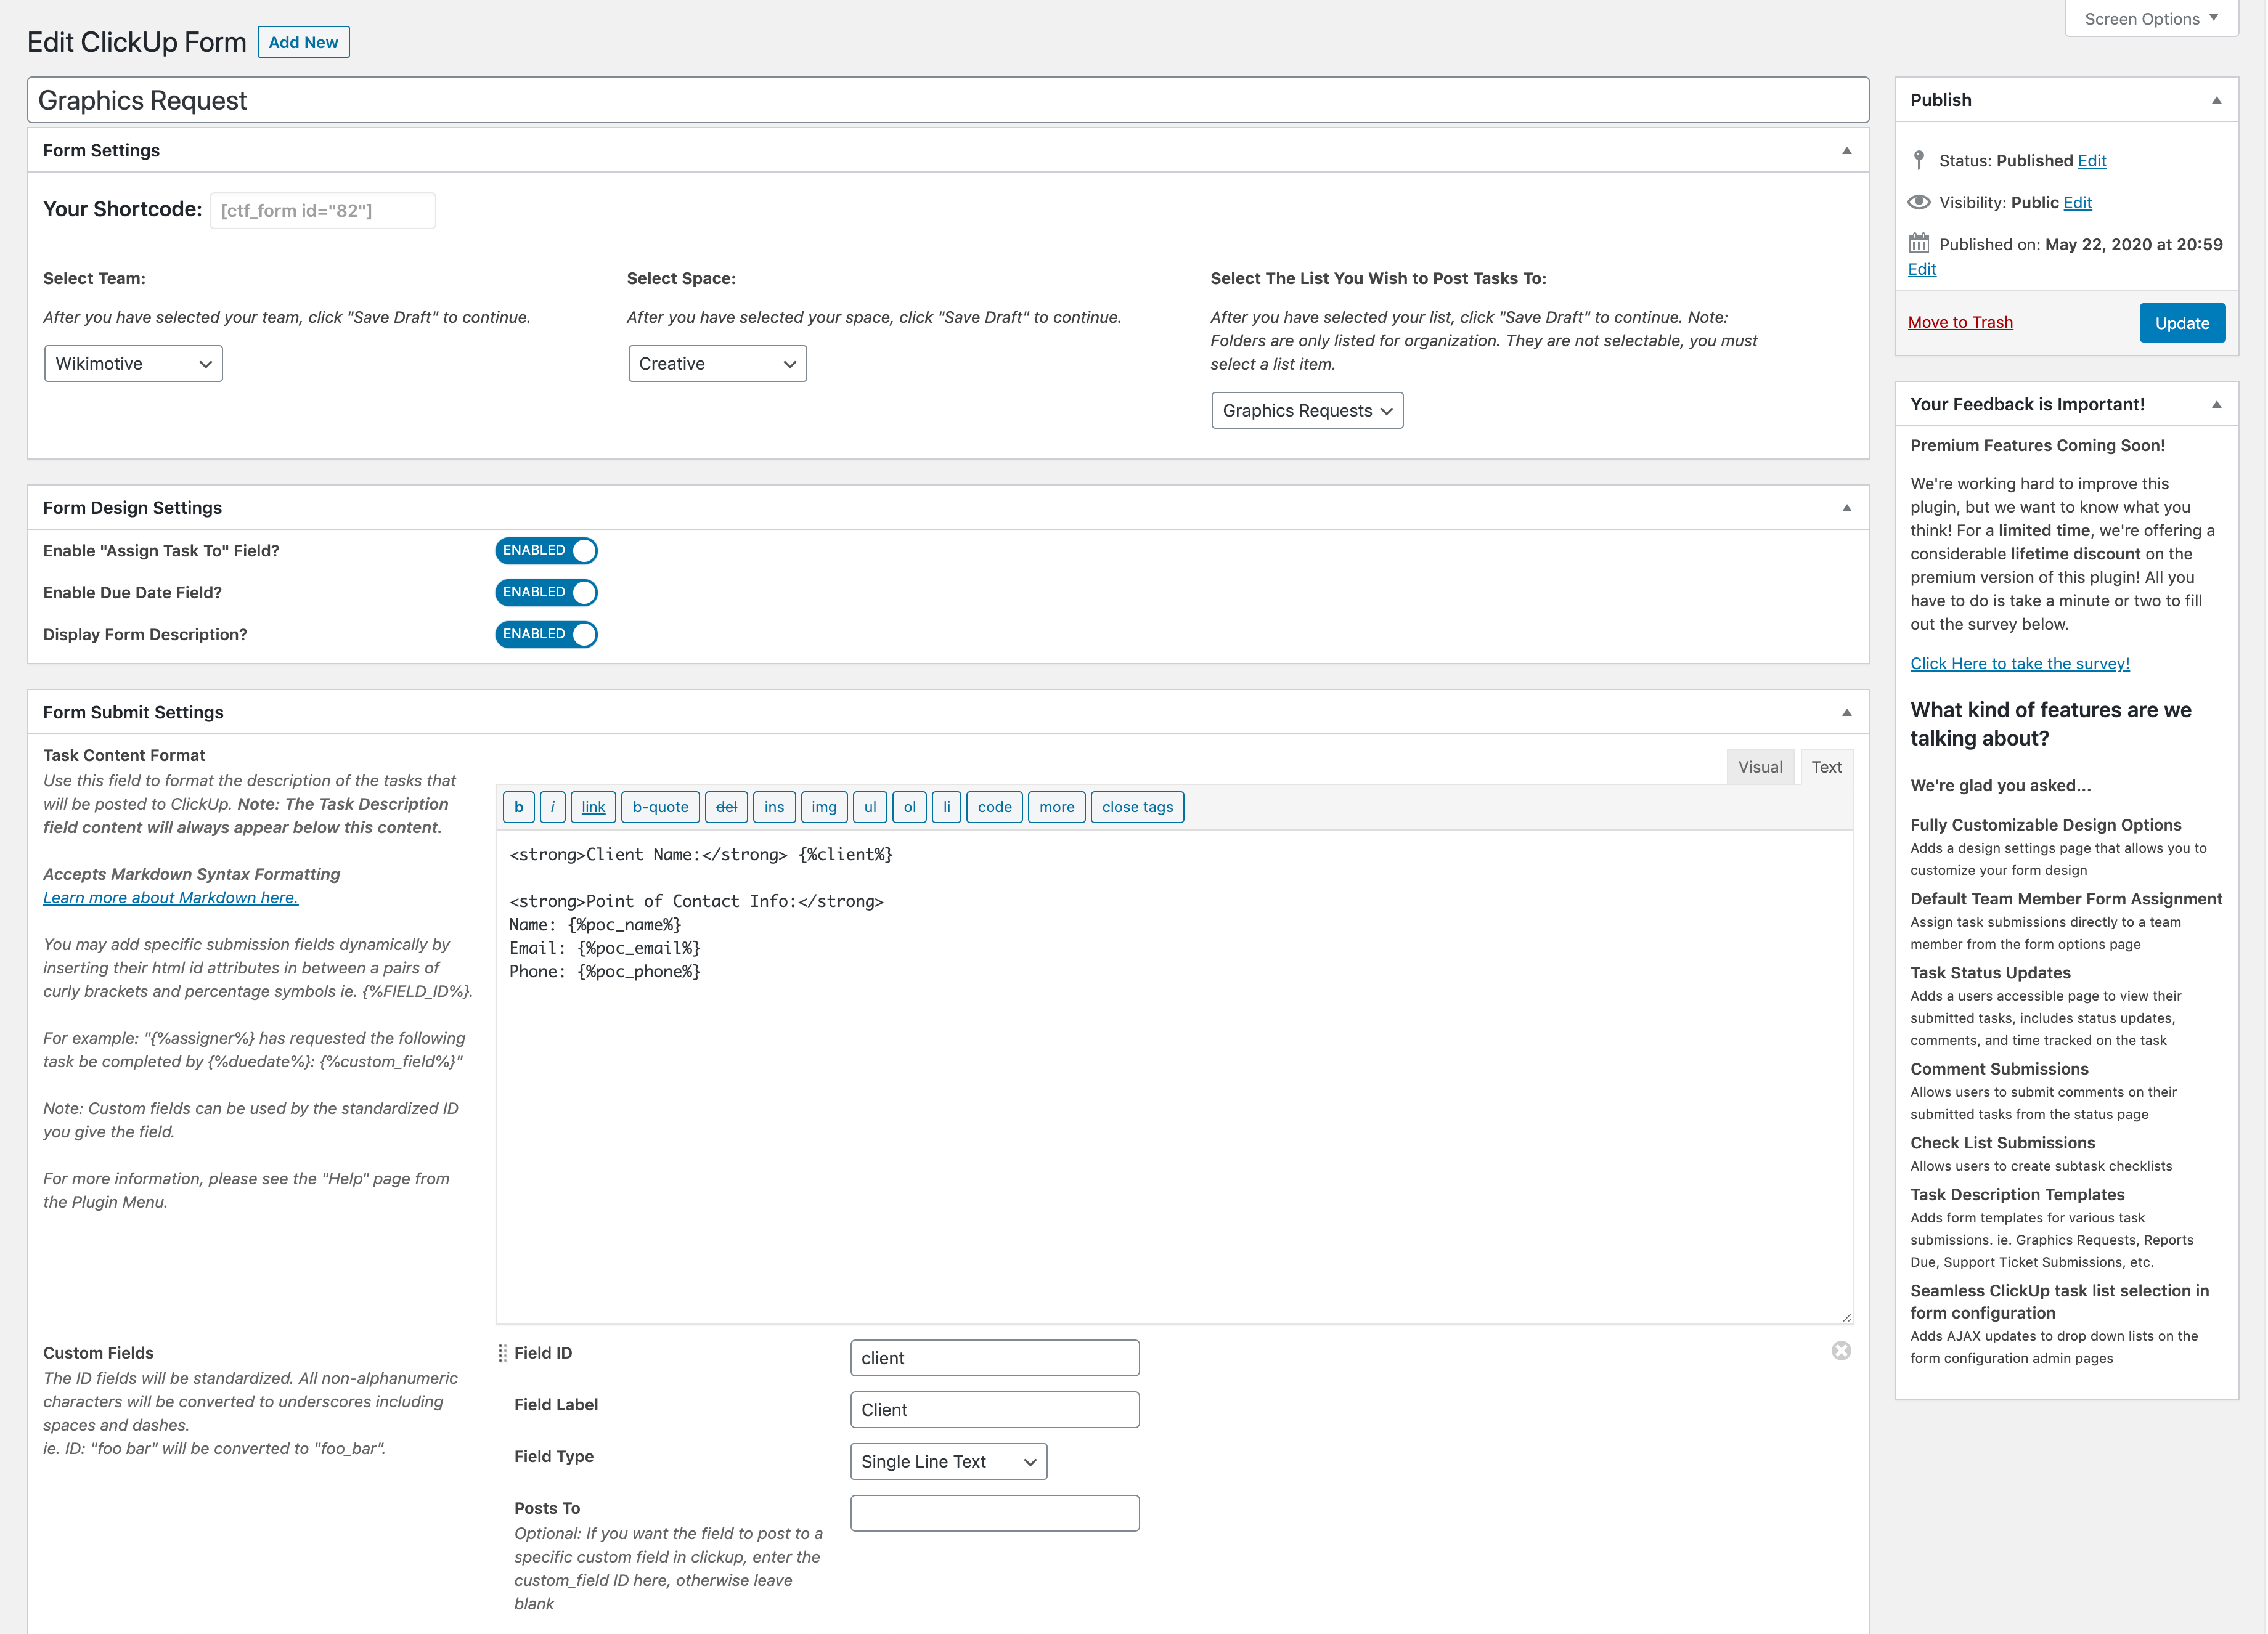
Task: Click the blue Update button
Action: coord(2182,323)
